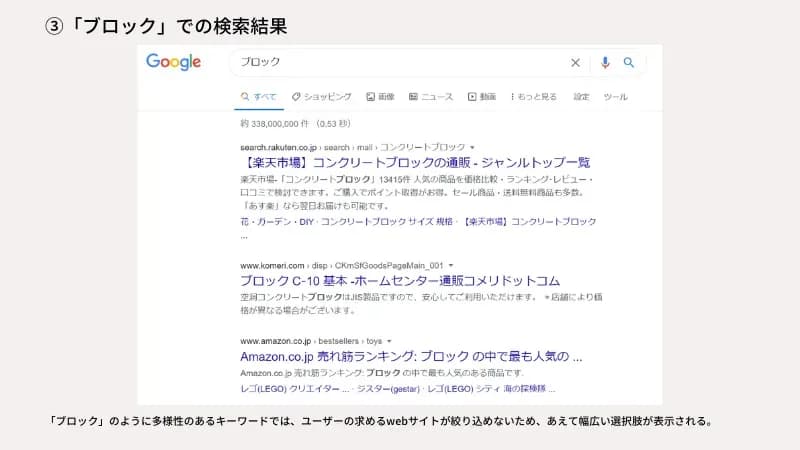The image size is (800, 450).
Task: Expand the もっと見る menu
Action: [x=534, y=96]
